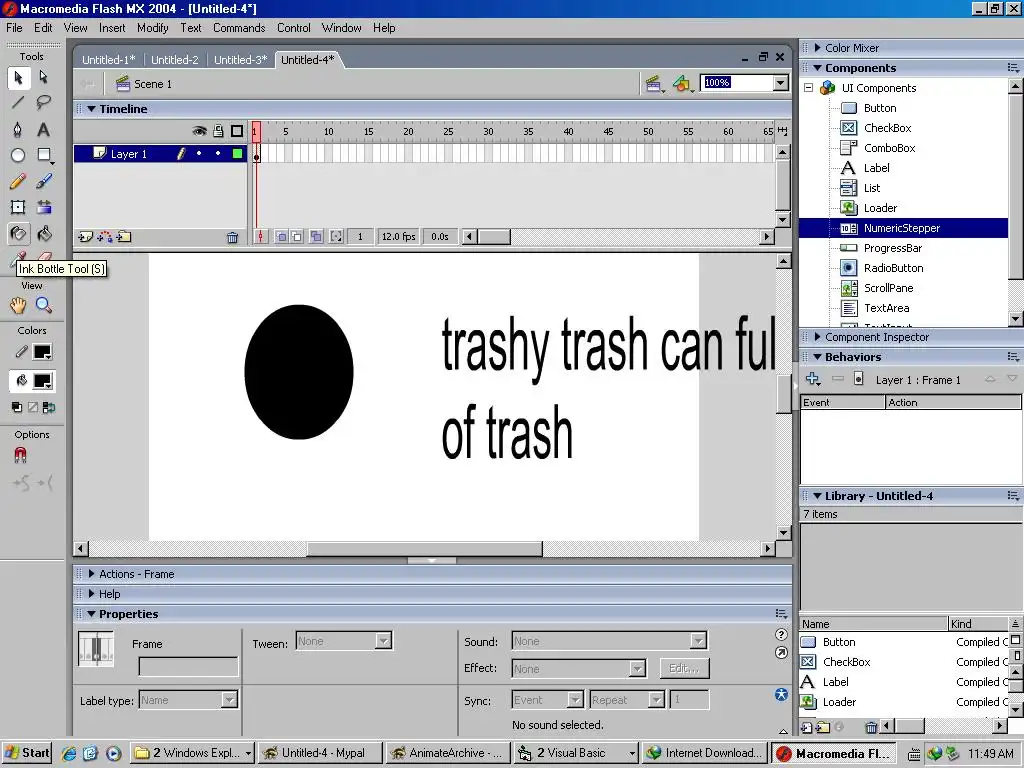Toggle Onion Skin Outlines
Image resolution: width=1024 pixels, height=768 pixels.
pyautogui.click(x=297, y=236)
